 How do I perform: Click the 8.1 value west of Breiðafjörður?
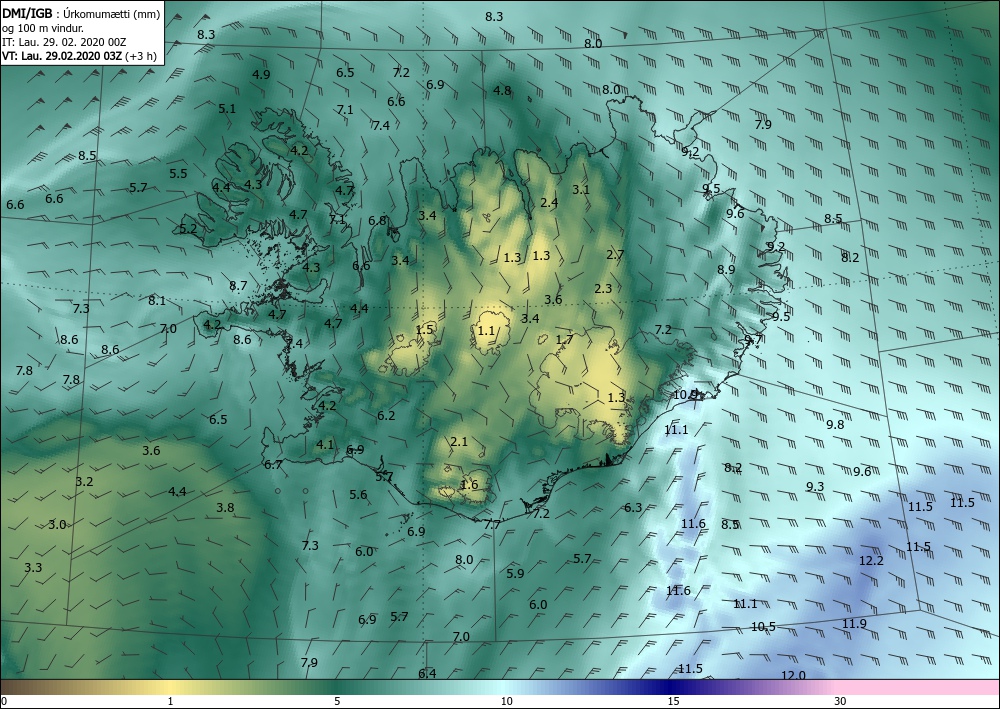pyautogui.click(x=157, y=300)
